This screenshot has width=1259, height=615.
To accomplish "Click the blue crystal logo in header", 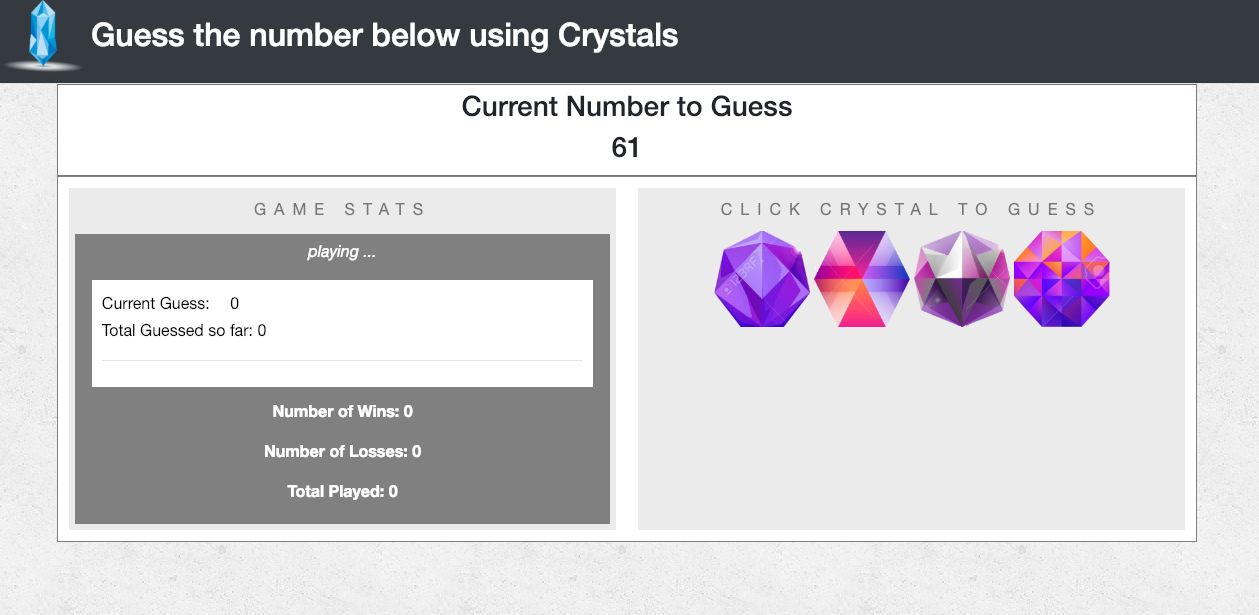I will click(42, 36).
